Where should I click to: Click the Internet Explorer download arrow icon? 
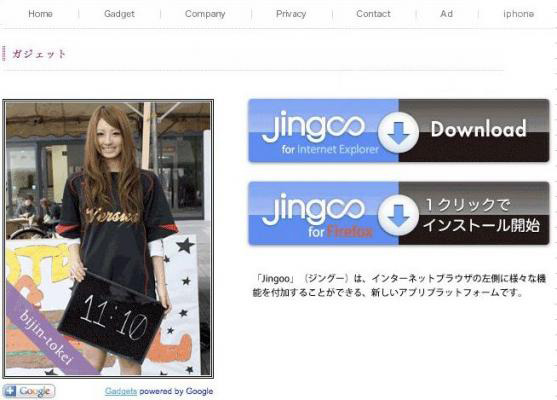(x=398, y=133)
